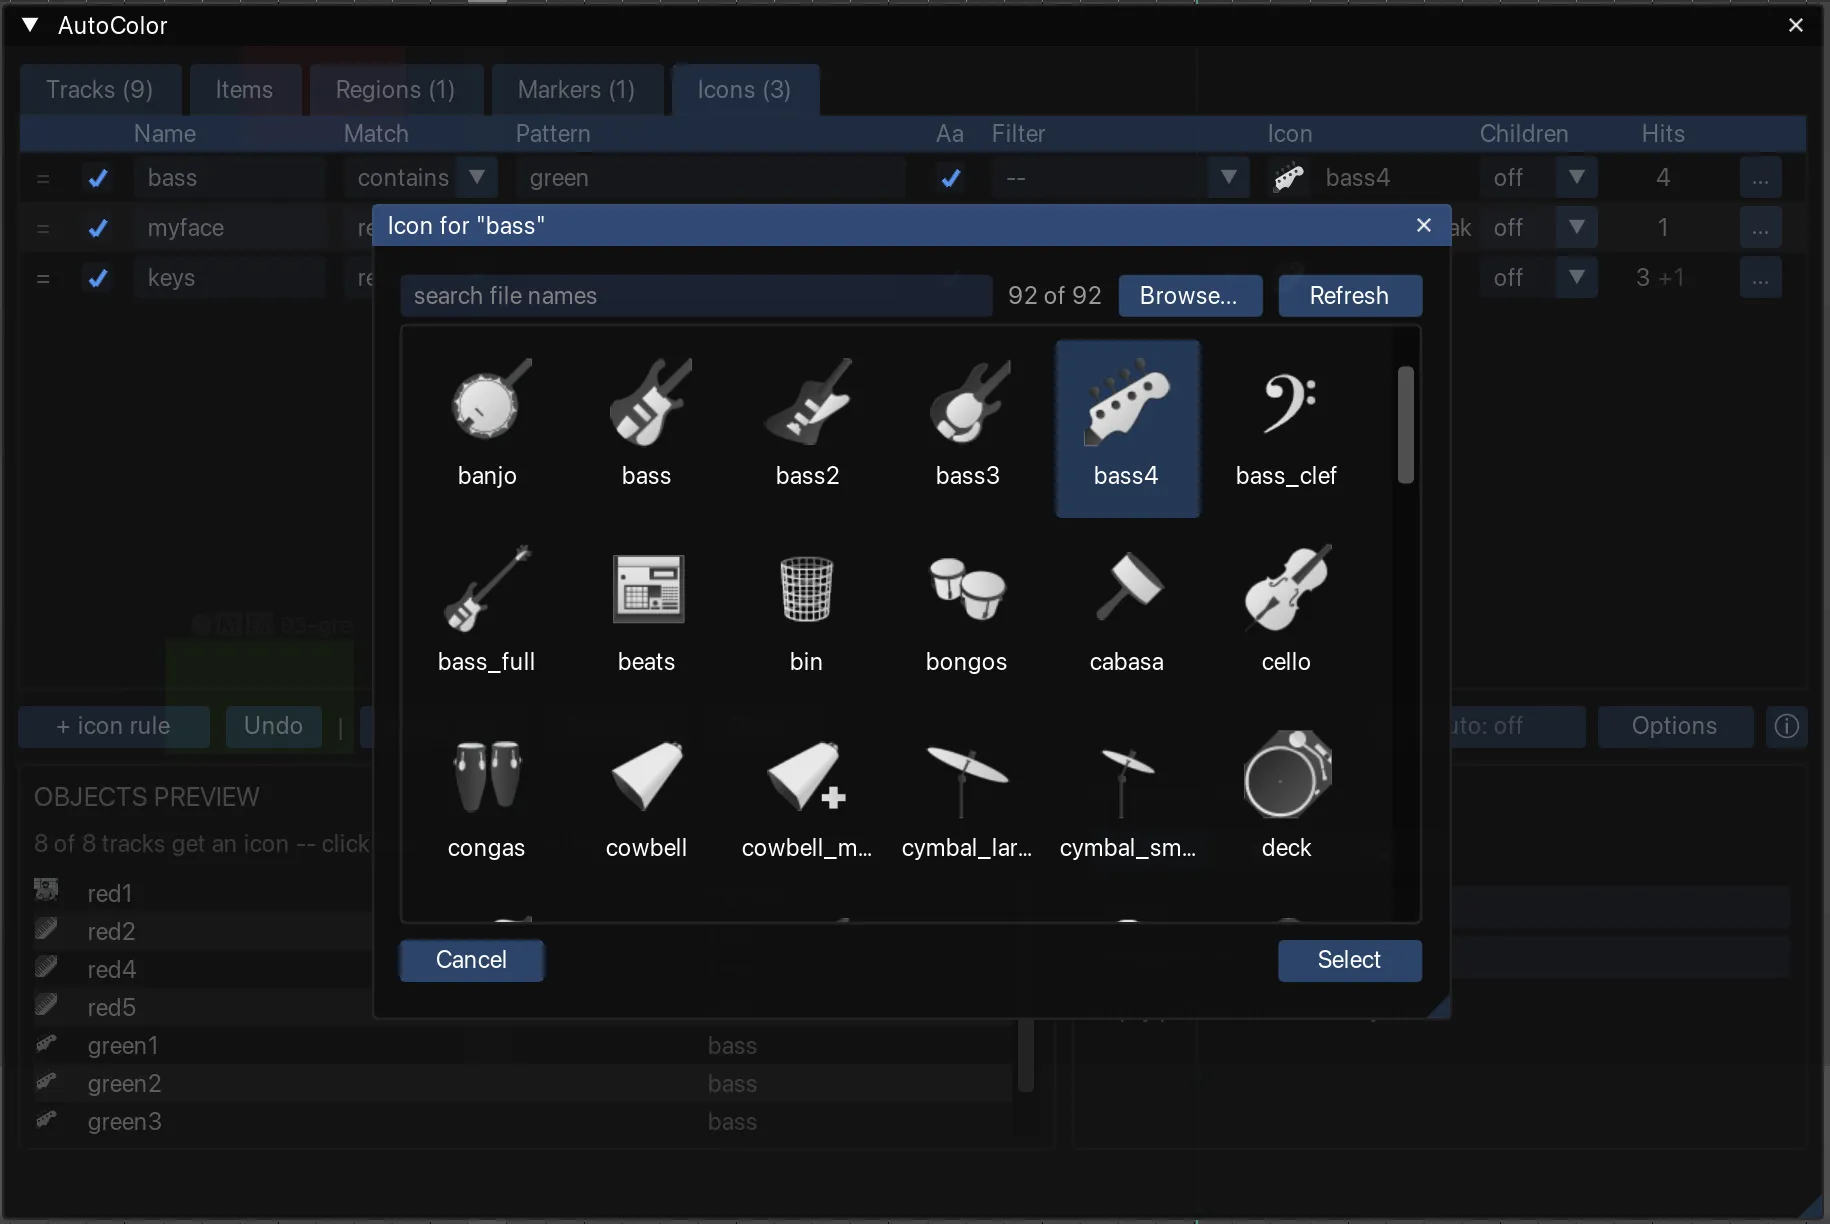Click the Browse... button

(1190, 296)
